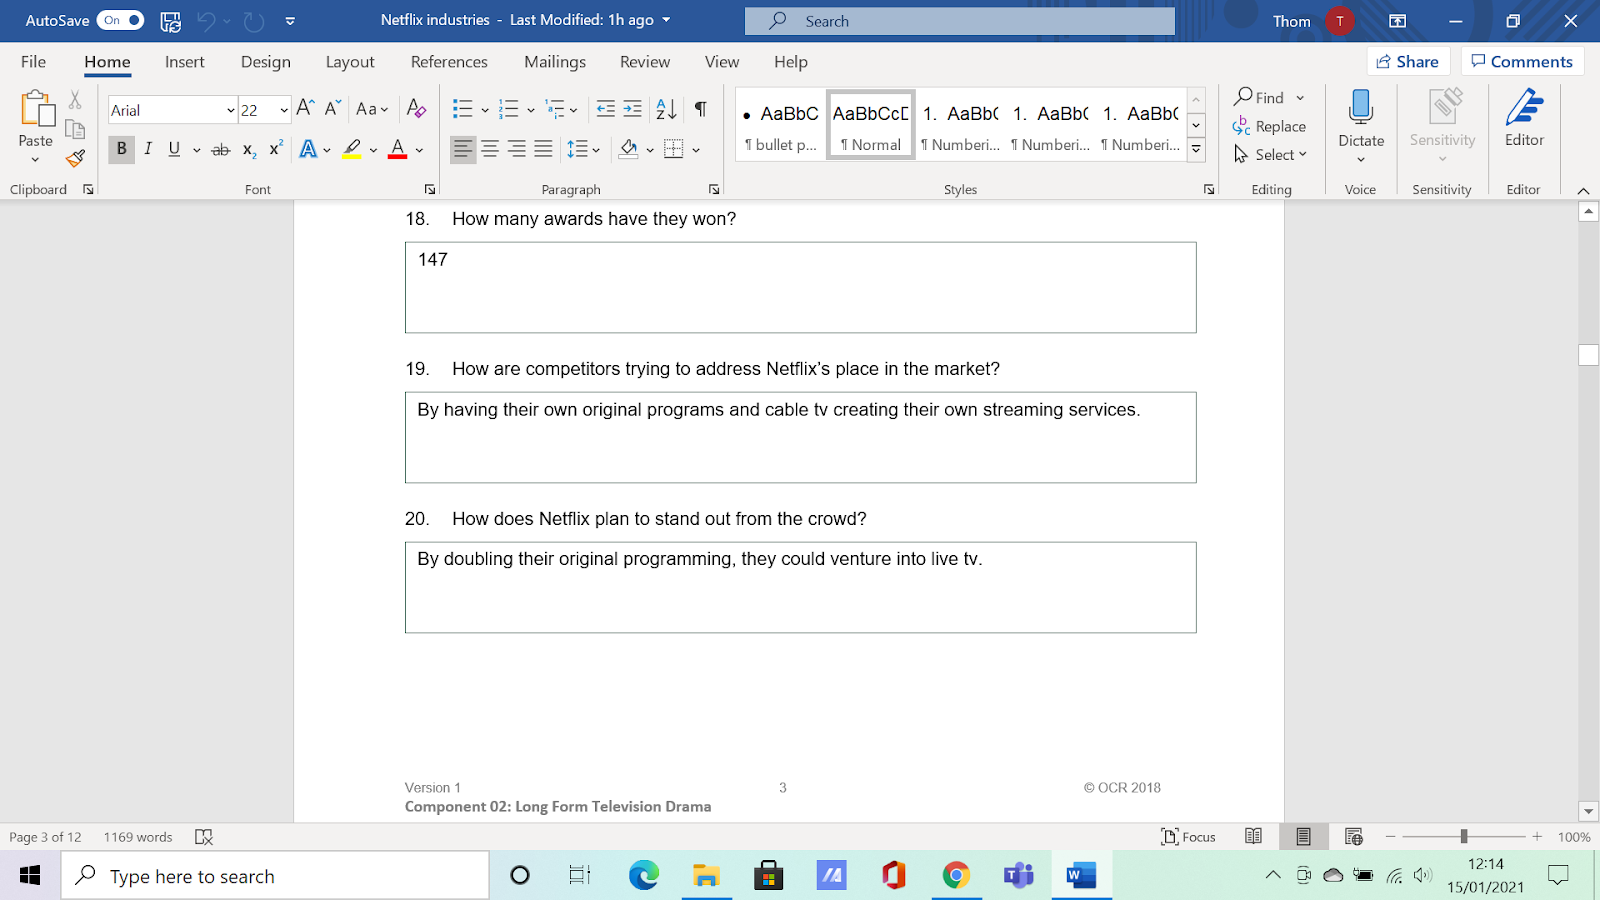Increase font size with the grow font icon

click(306, 108)
